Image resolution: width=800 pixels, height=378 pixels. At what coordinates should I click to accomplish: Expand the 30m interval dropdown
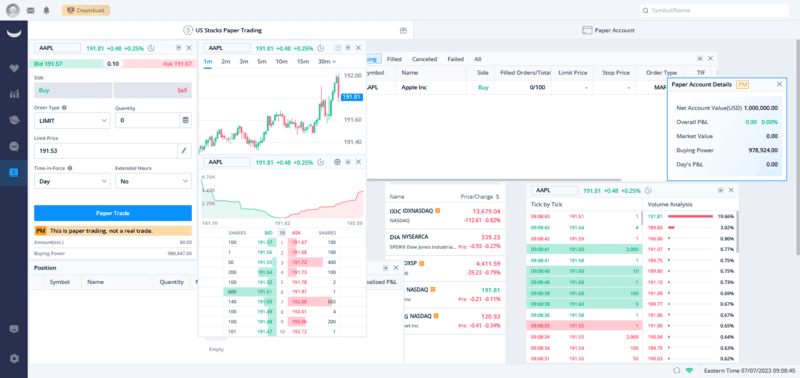[327, 61]
